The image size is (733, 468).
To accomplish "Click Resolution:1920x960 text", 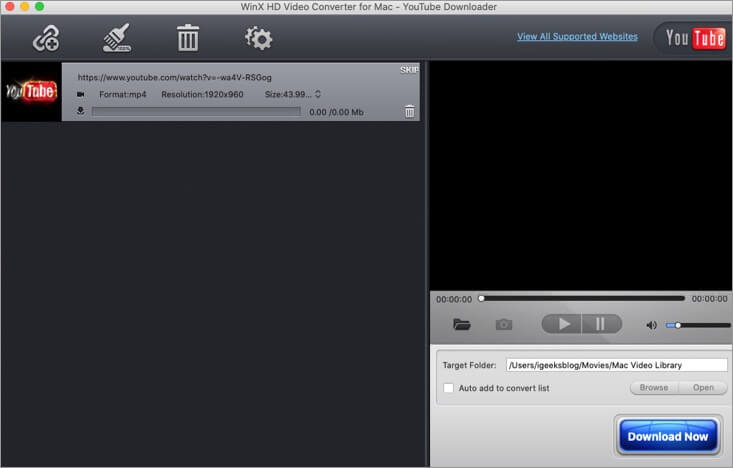I will point(202,94).
